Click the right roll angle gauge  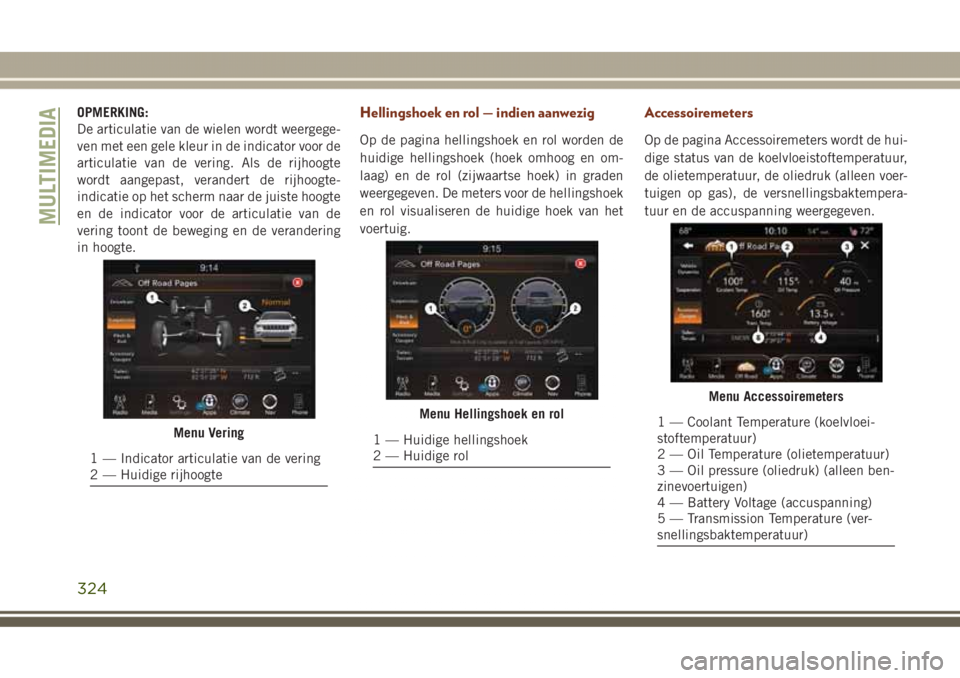point(538,307)
